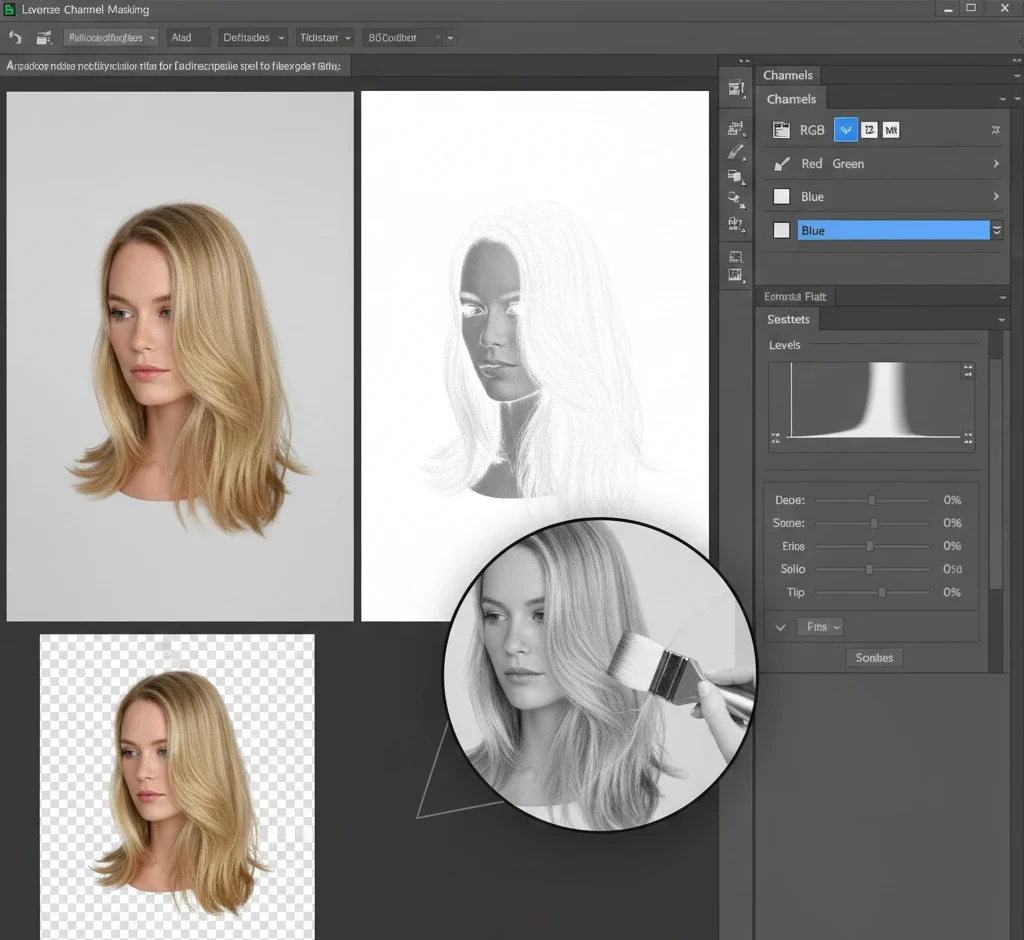Screen dimensions: 1024x940
Task: Click the histogram corner adjustment icon in Levels
Action: click(967, 371)
